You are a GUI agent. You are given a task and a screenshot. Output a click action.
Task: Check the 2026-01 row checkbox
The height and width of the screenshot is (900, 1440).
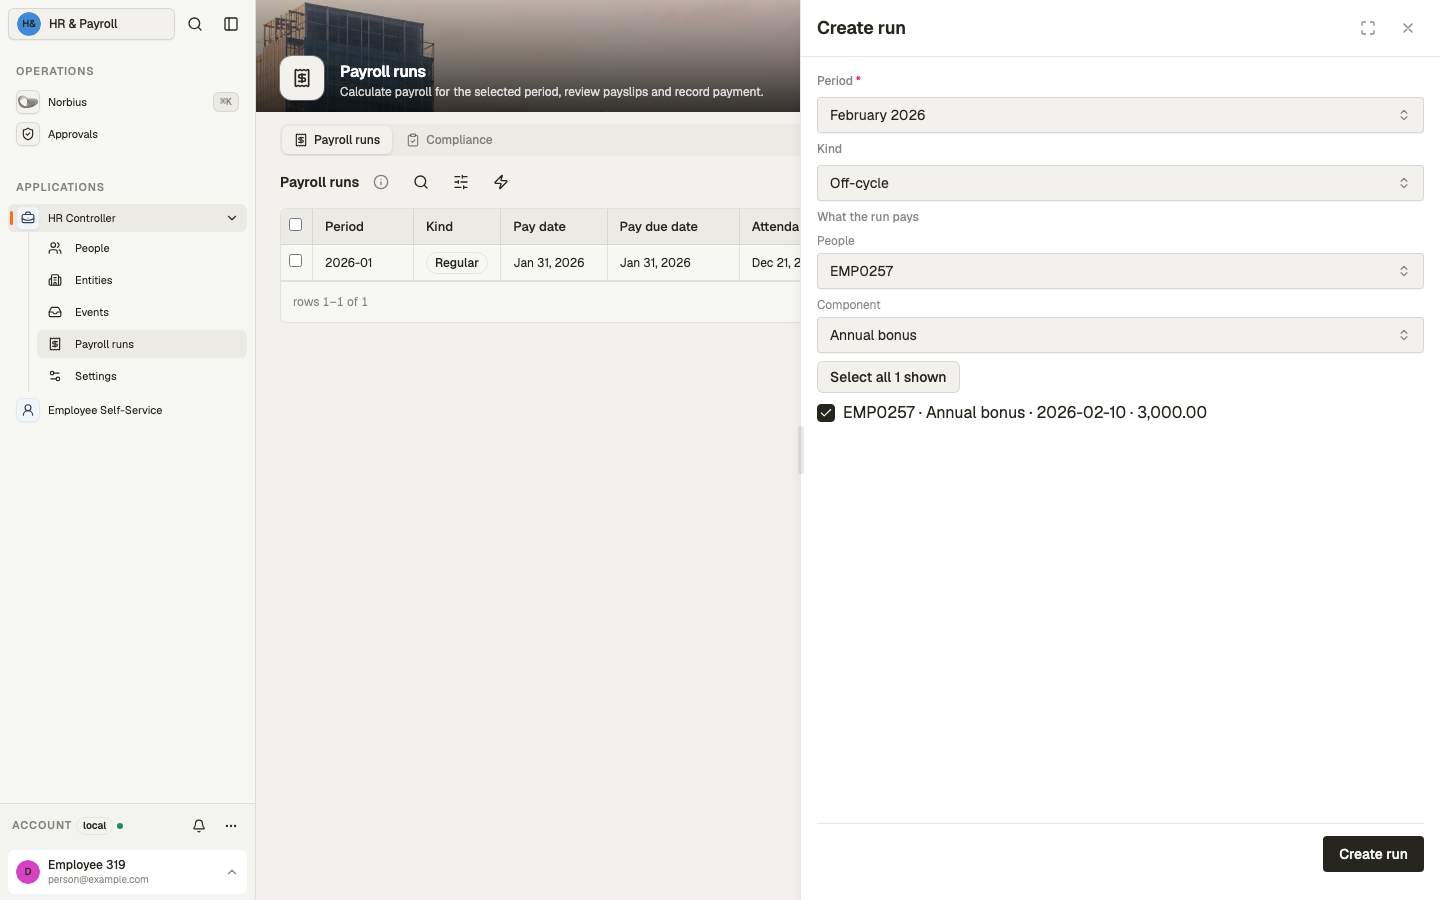click(295, 261)
